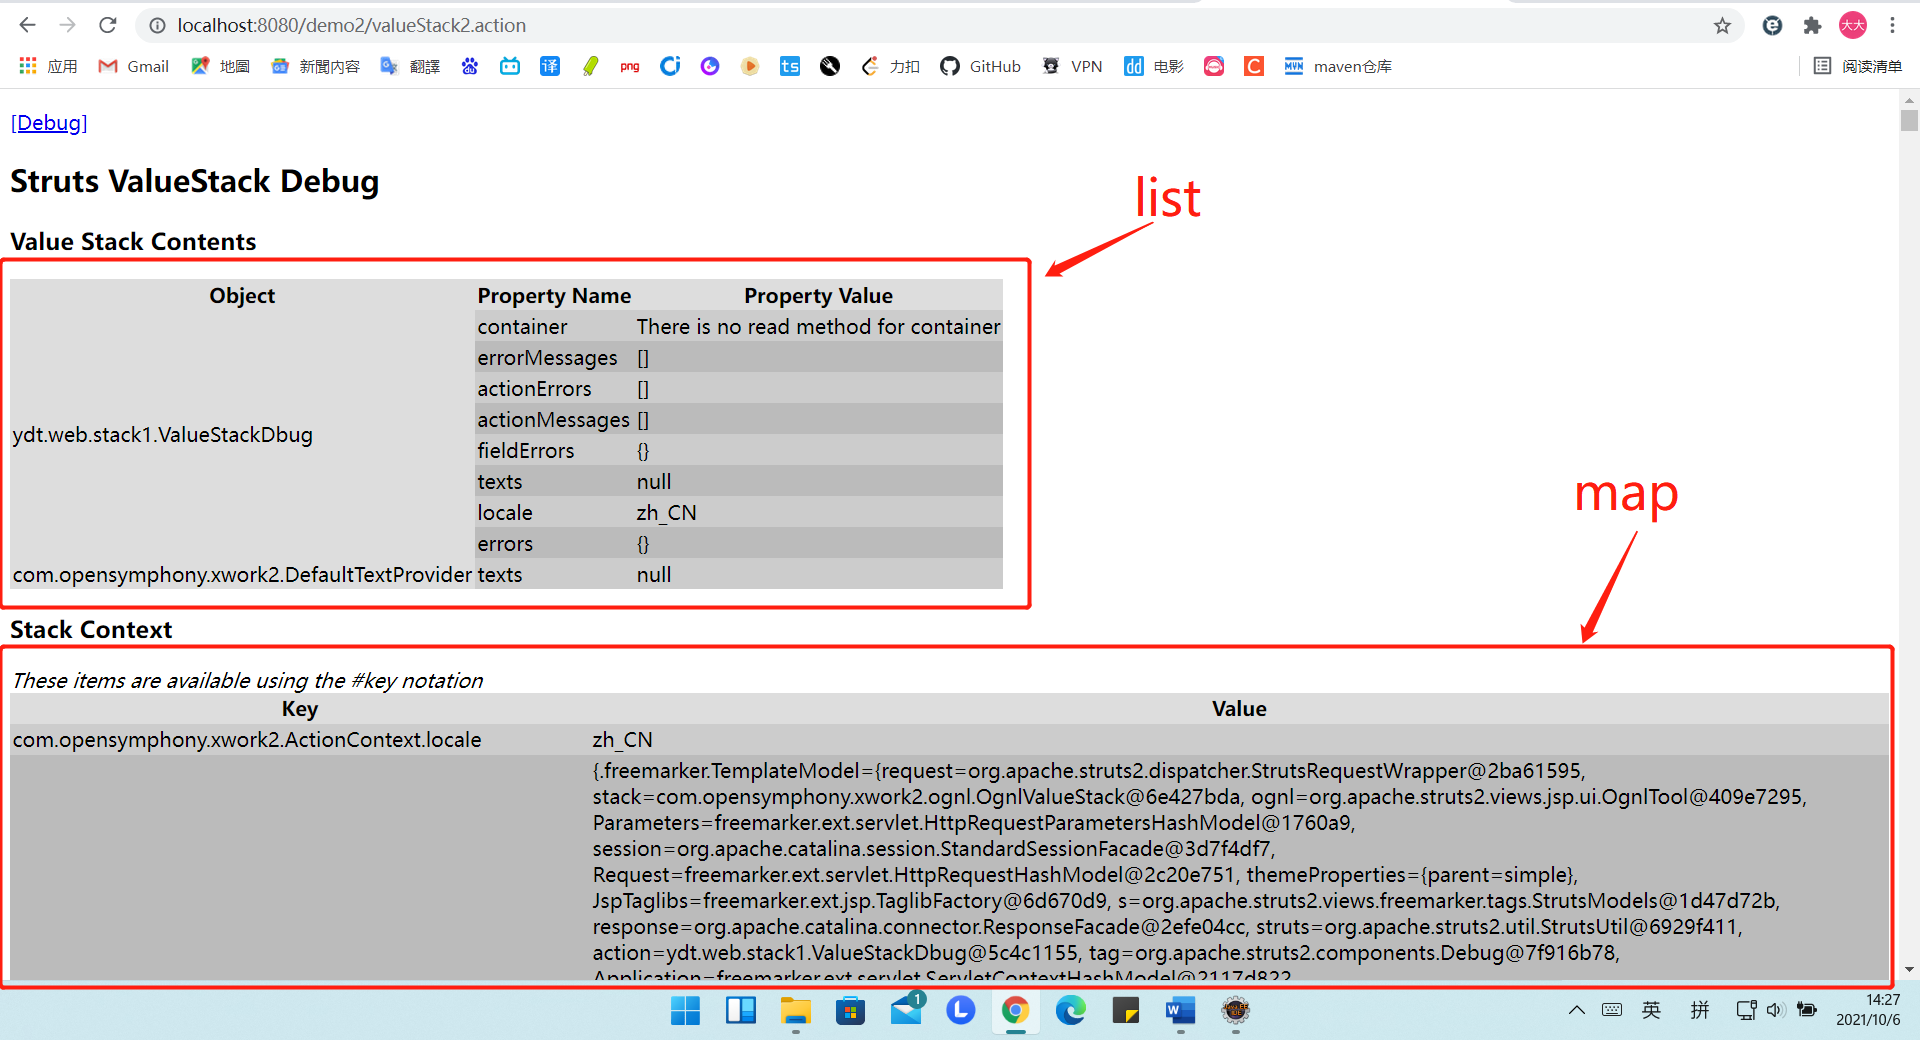
Task: Open the 电影 movies bookmark
Action: (1154, 66)
